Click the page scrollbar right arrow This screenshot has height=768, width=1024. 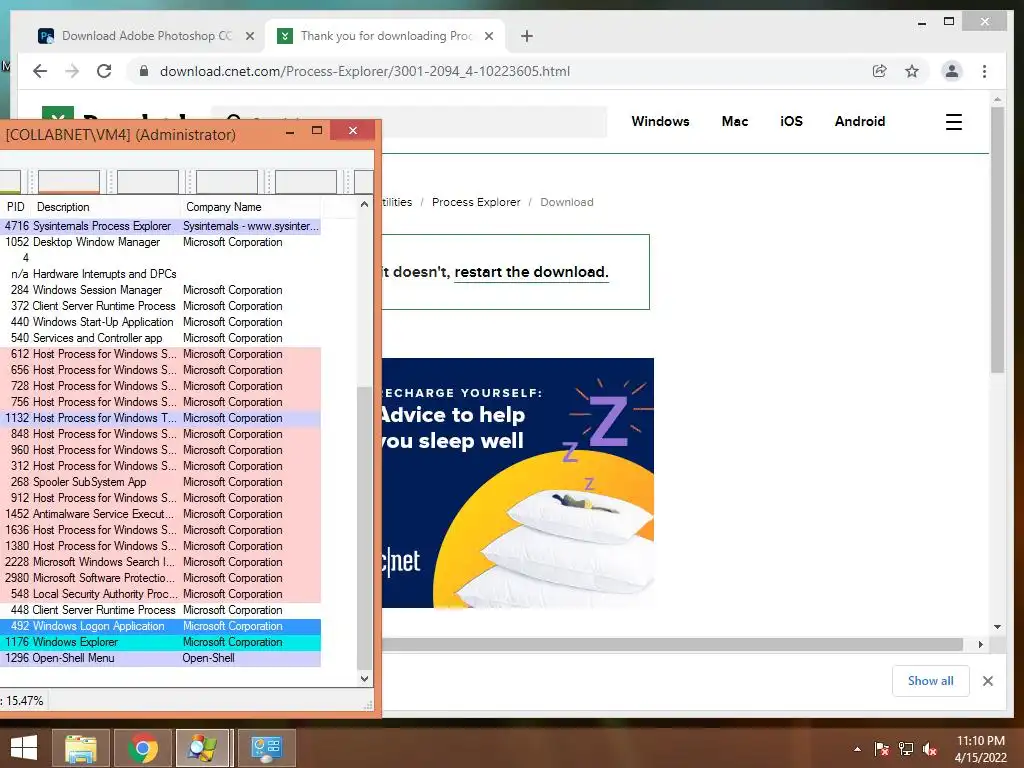click(980, 645)
